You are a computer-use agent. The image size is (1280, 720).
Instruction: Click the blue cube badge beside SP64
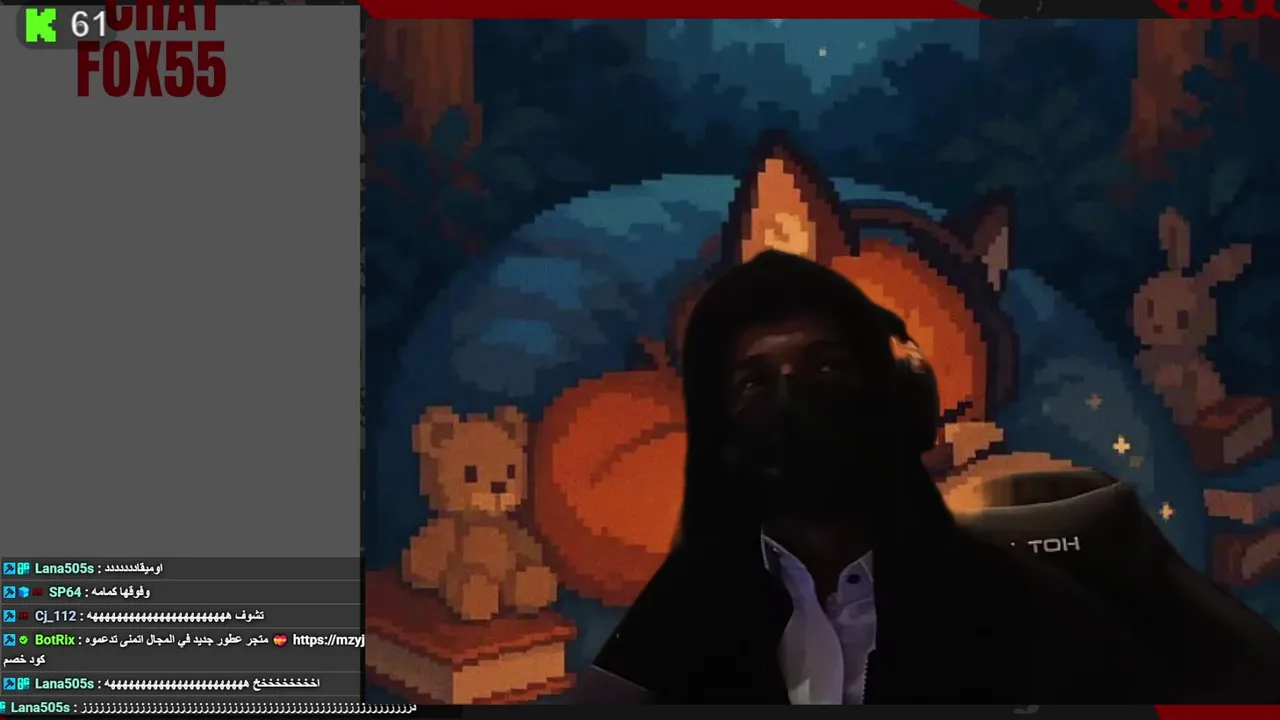[x=24, y=592]
